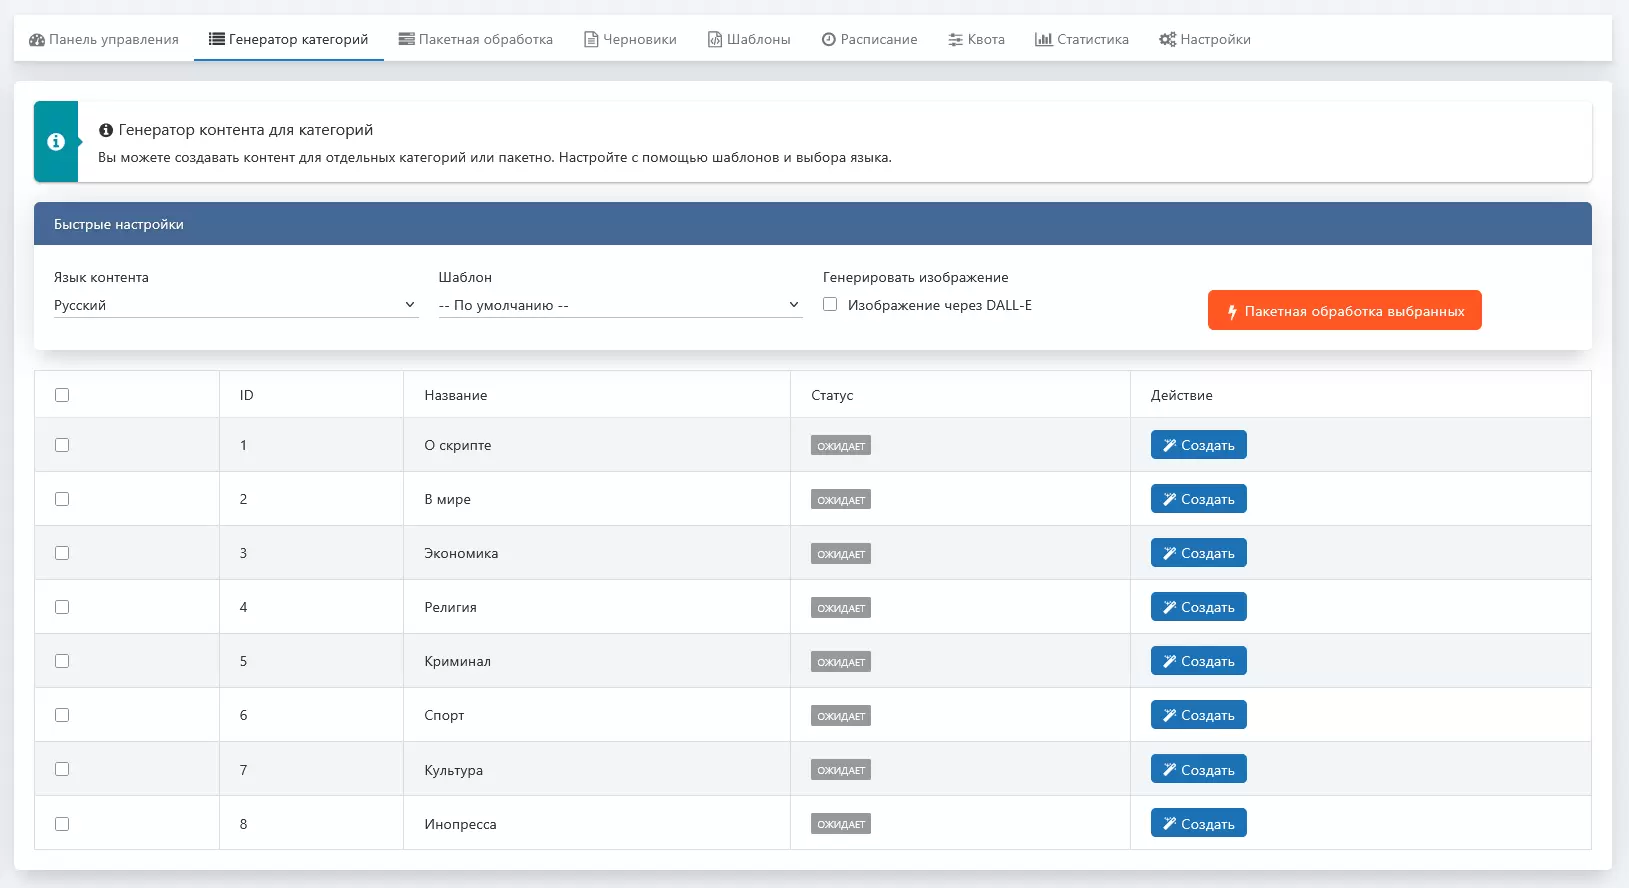Click the gears icon beside Настройки
This screenshot has height=888, width=1629.
(1167, 40)
